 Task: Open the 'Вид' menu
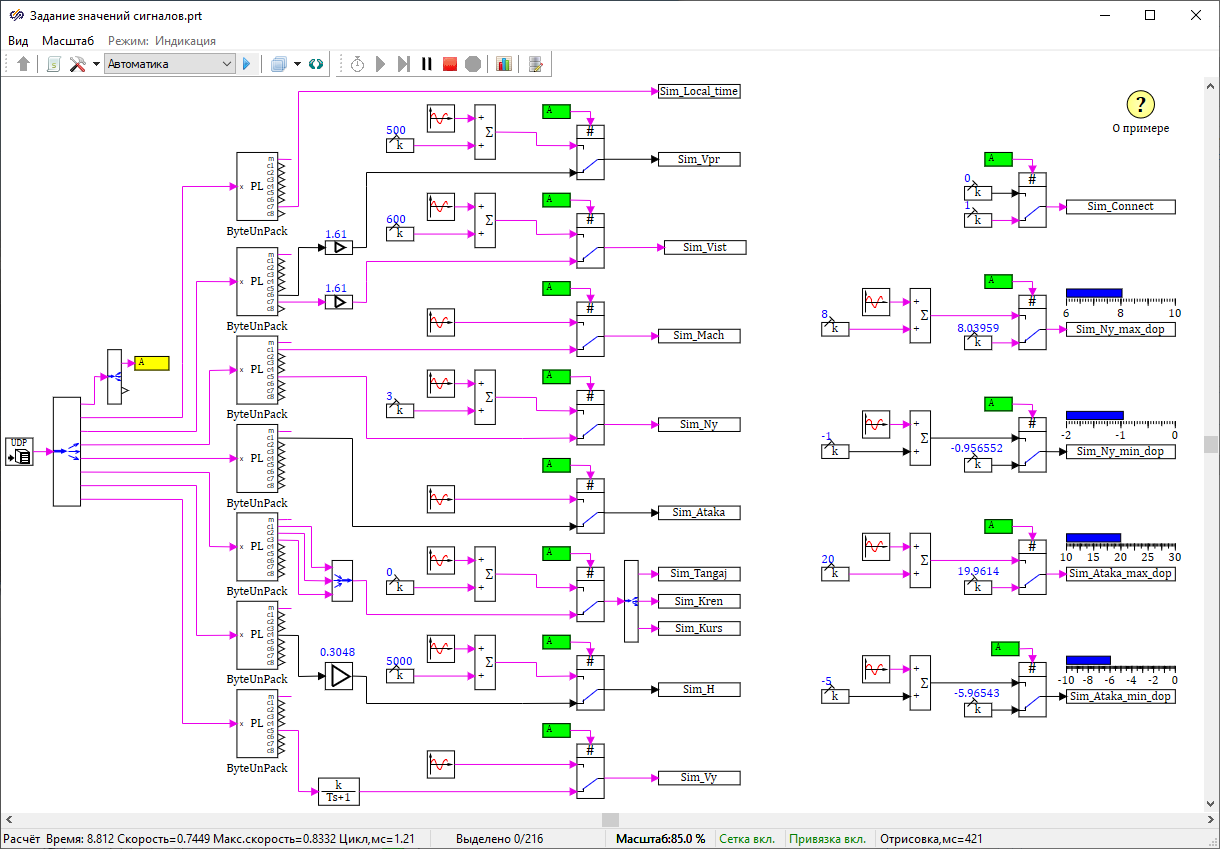(18, 41)
